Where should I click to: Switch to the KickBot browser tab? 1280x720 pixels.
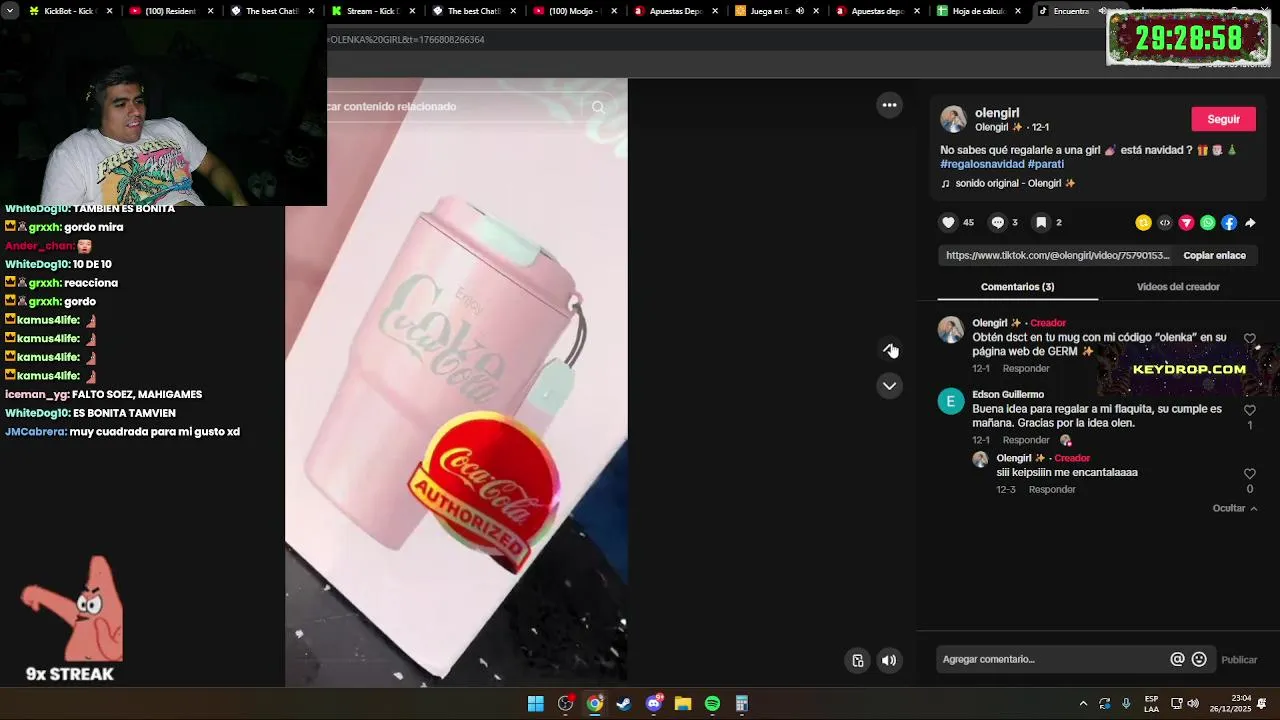(x=71, y=11)
